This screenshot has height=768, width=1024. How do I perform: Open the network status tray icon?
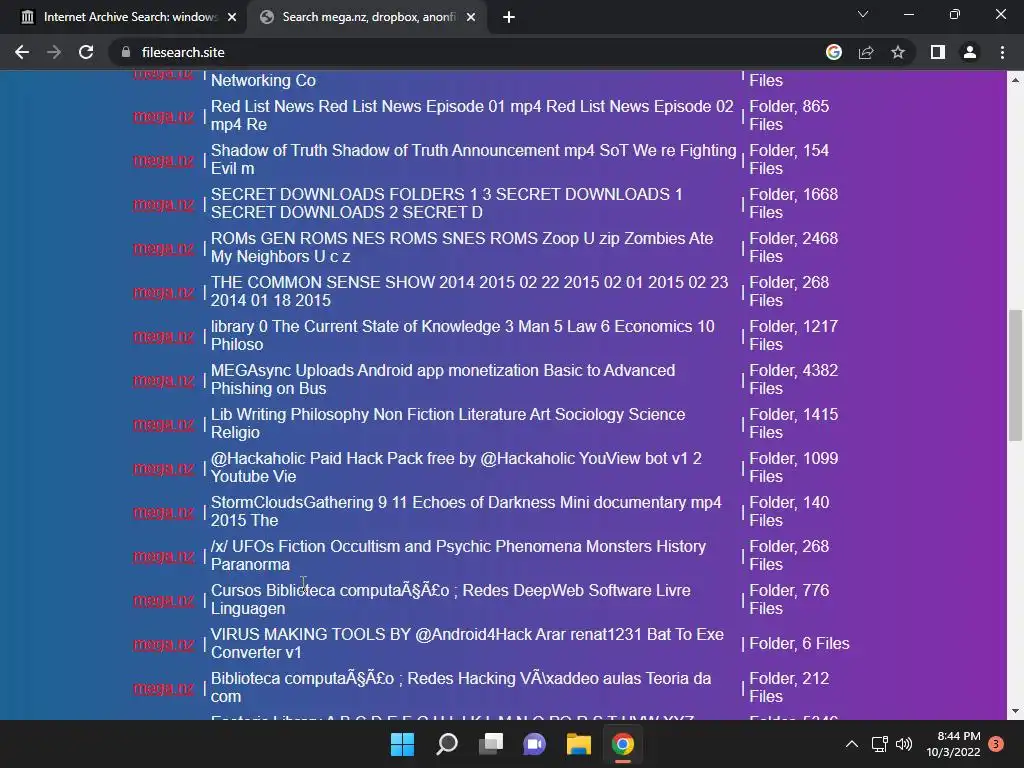(x=880, y=744)
